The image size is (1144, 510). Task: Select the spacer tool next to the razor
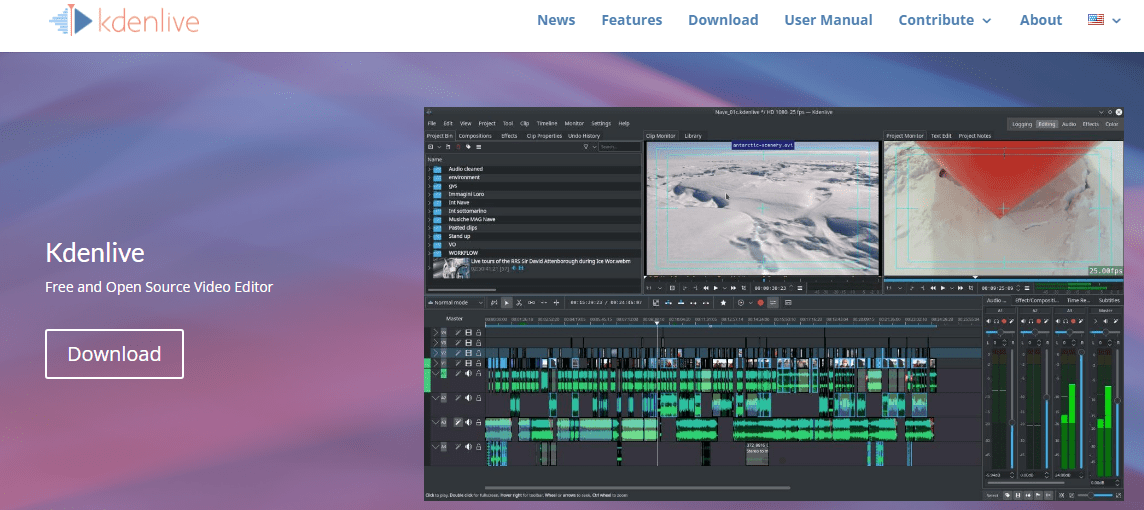point(532,303)
